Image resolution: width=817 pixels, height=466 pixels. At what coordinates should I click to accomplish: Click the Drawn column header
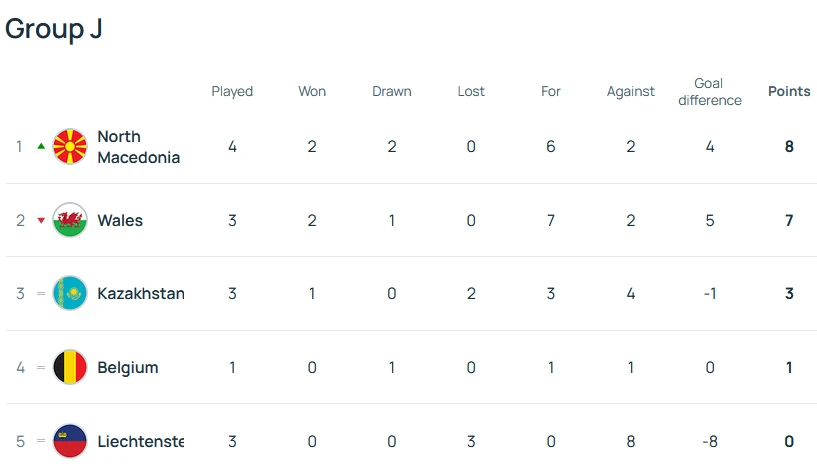[x=392, y=91]
